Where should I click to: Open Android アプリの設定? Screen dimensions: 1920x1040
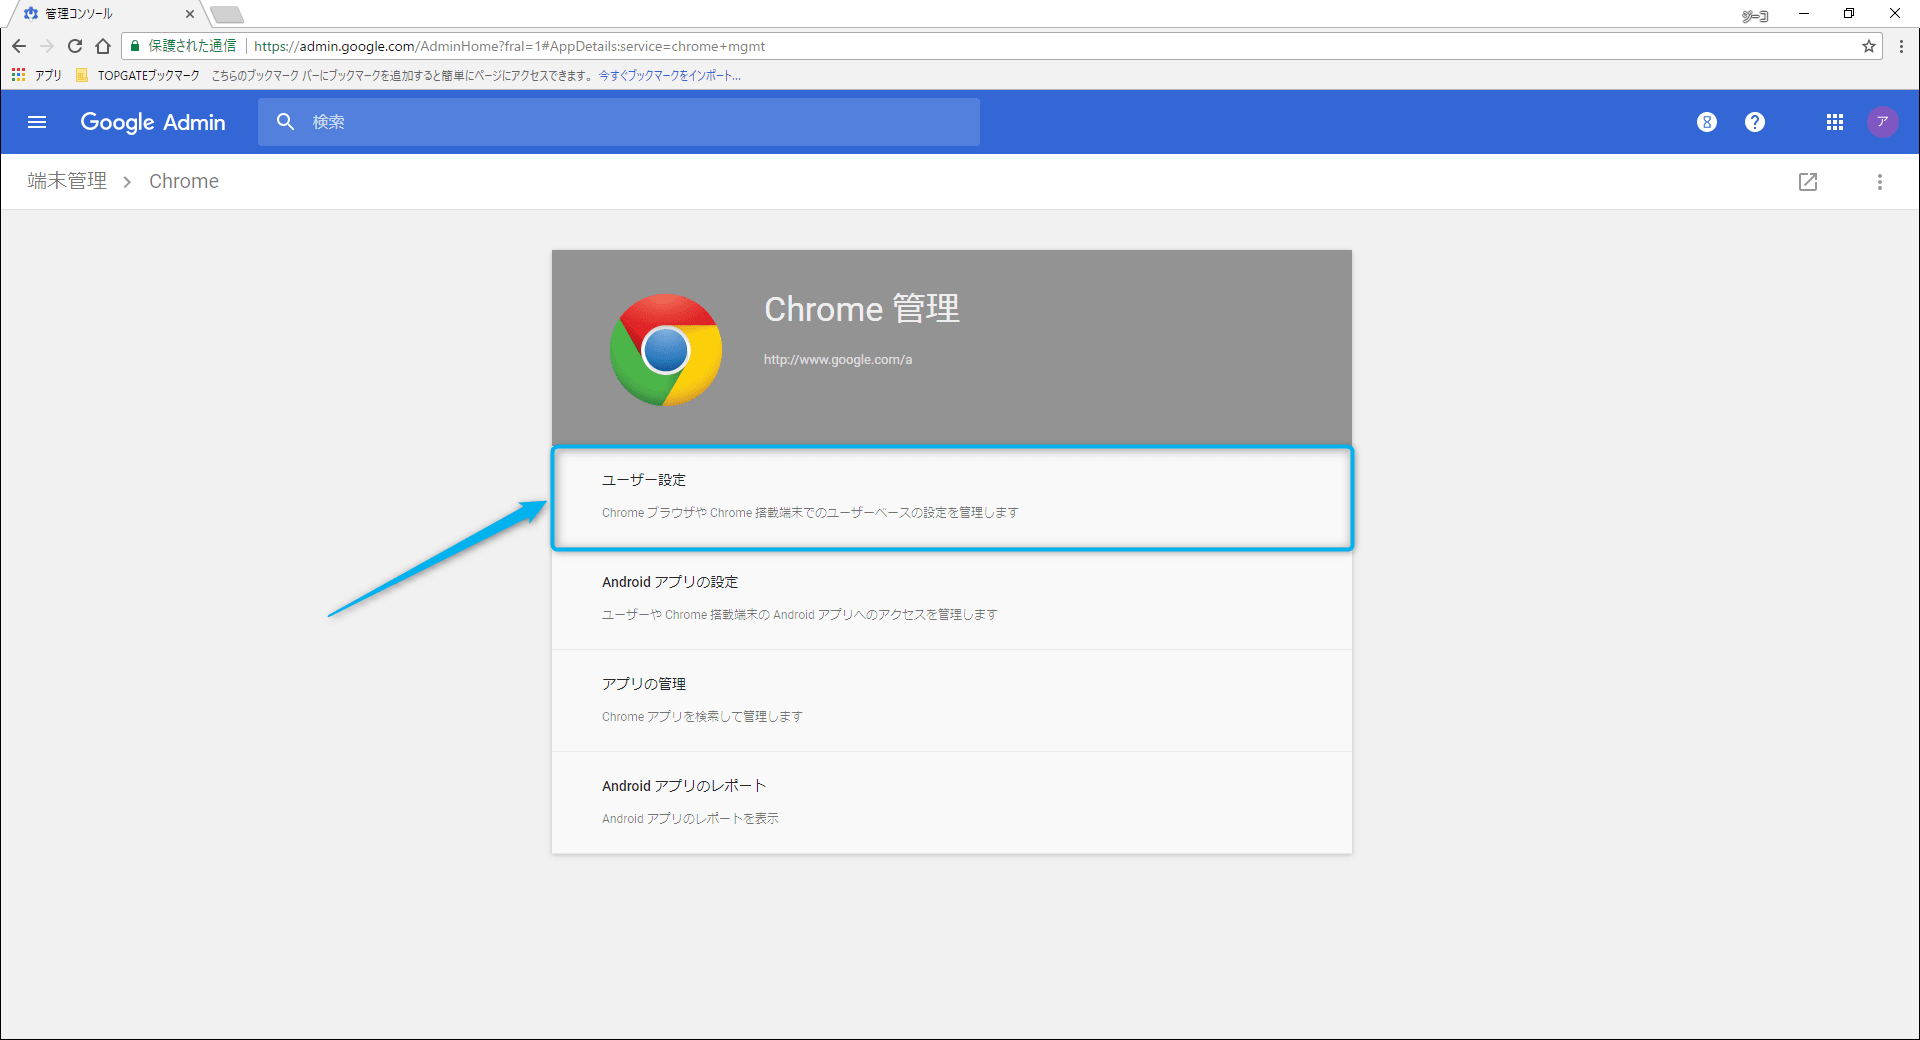tap(952, 598)
